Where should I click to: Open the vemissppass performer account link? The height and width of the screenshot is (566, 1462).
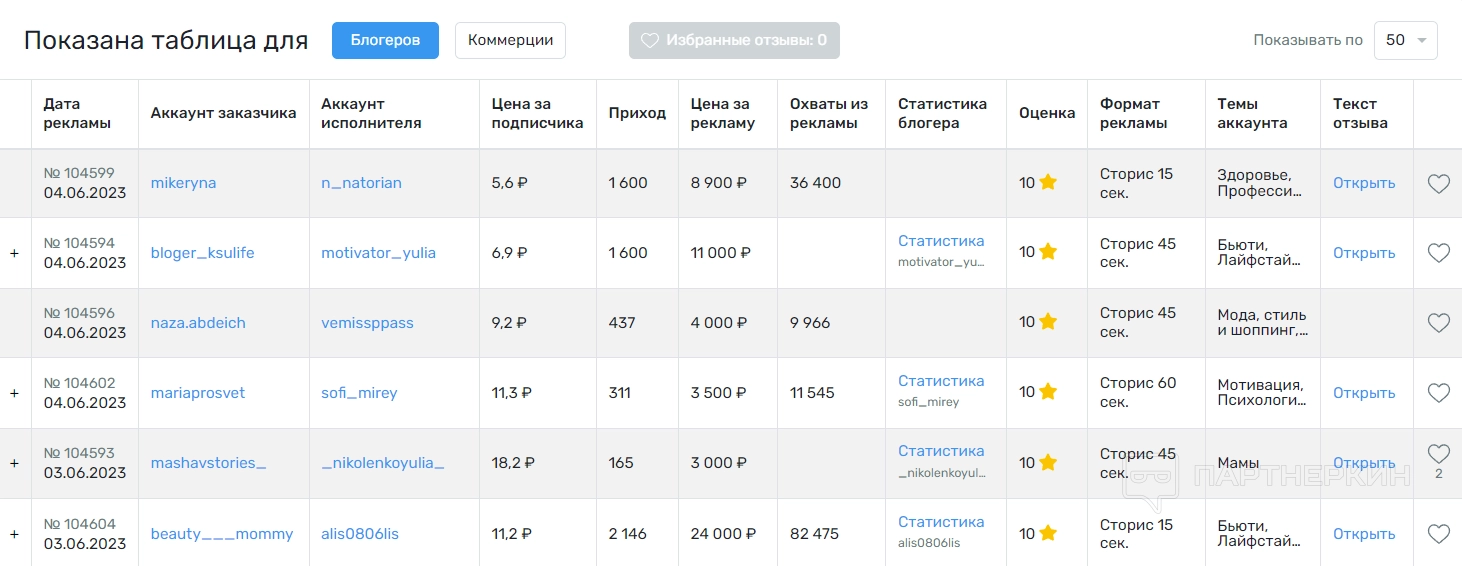pos(367,323)
